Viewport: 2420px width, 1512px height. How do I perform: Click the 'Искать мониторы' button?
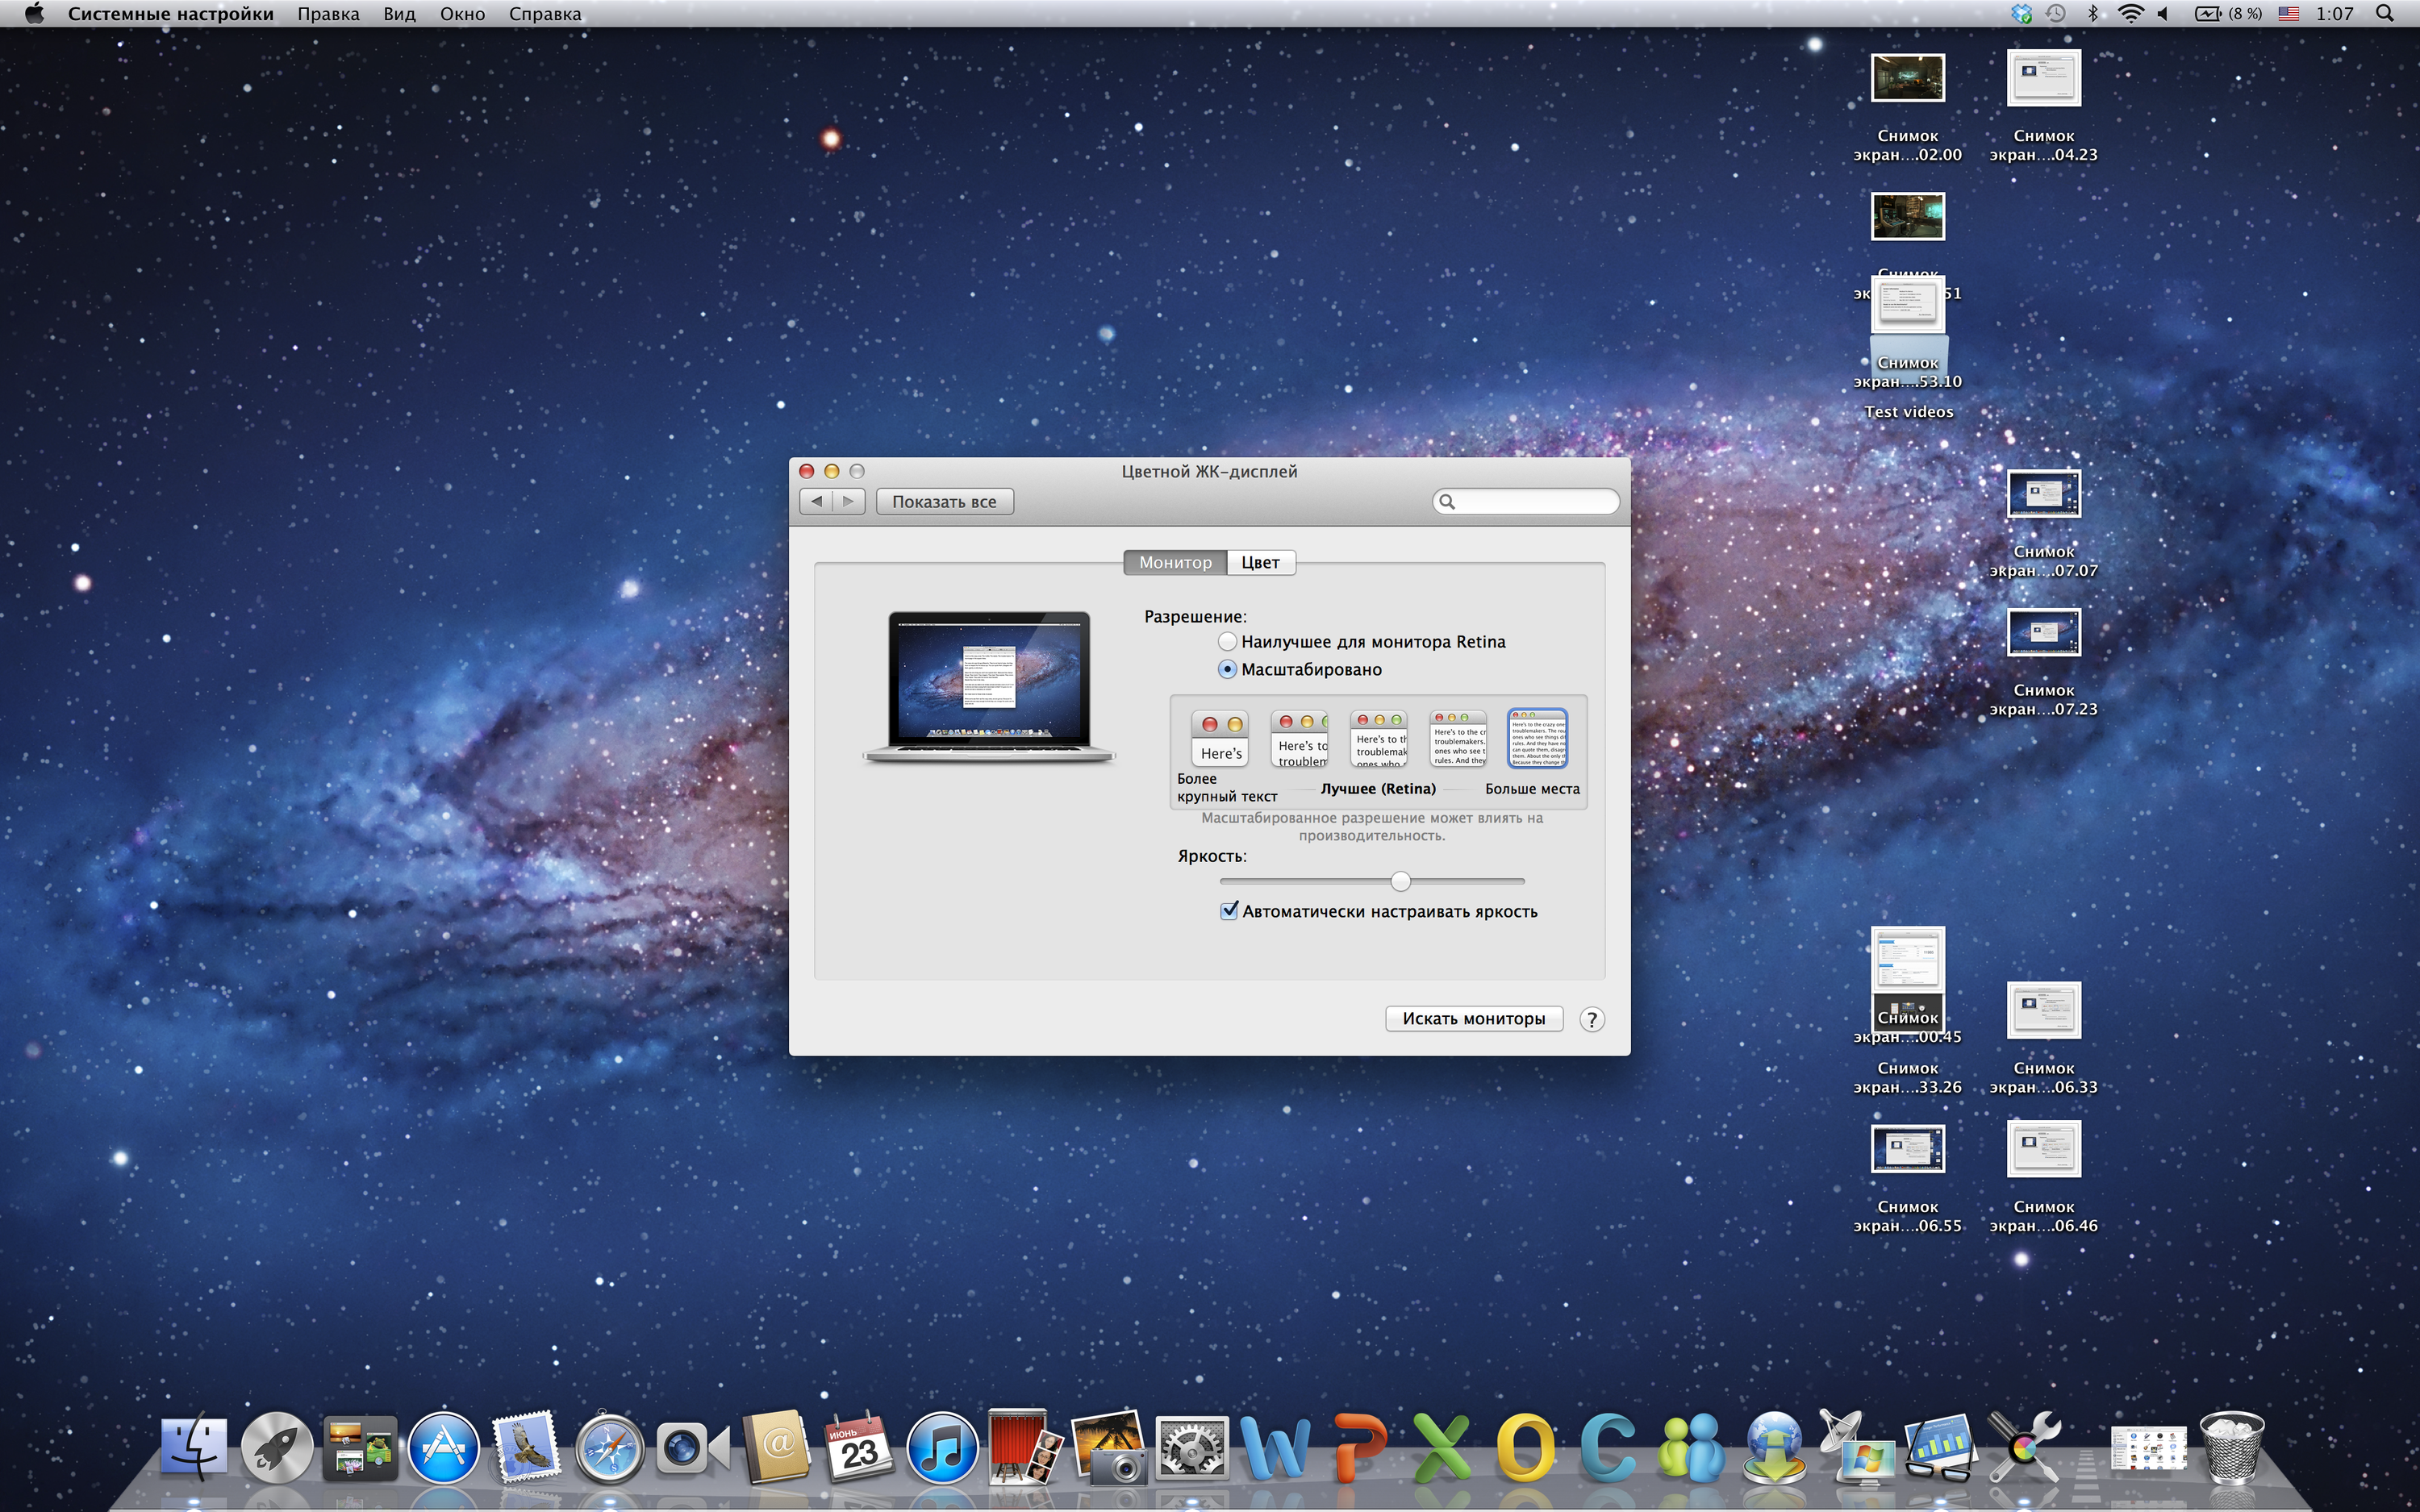tap(1473, 1019)
